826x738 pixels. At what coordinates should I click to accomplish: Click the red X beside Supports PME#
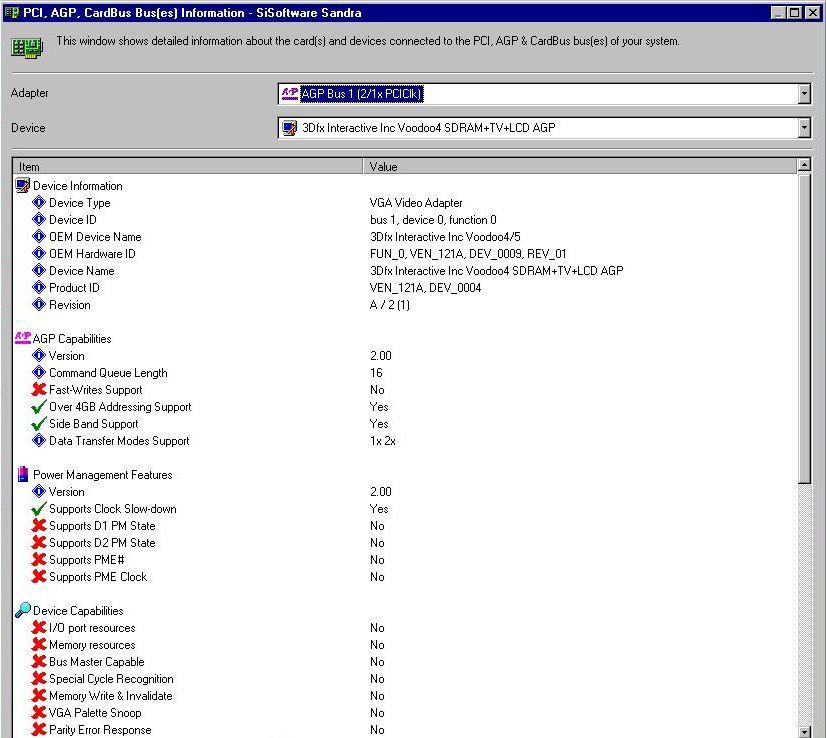click(x=39, y=559)
